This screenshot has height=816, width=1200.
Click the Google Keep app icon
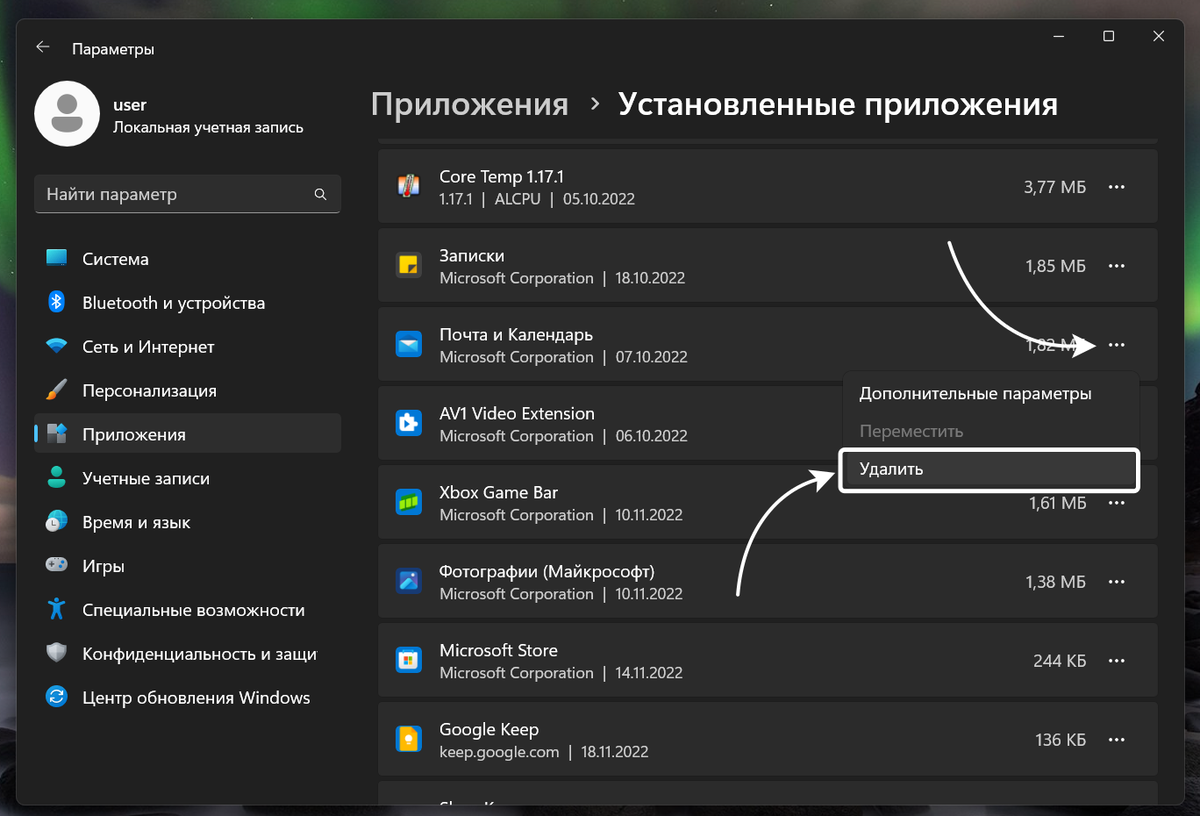408,740
